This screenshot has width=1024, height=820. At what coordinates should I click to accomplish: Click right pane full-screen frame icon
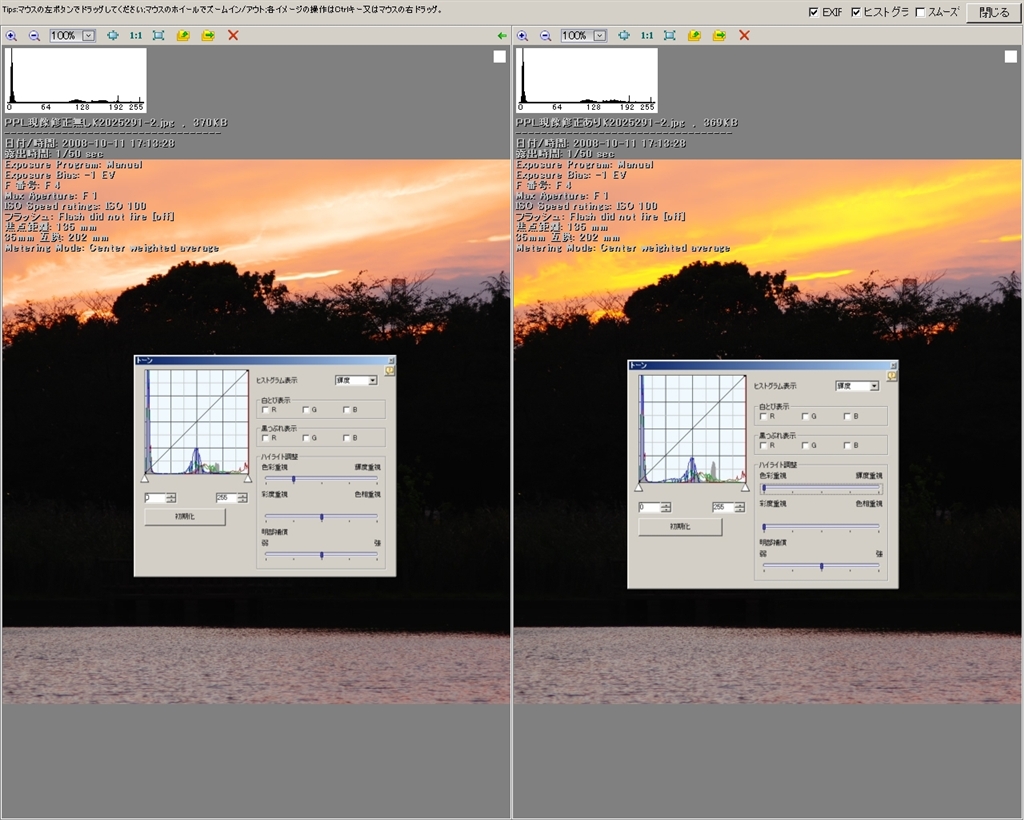pos(670,36)
